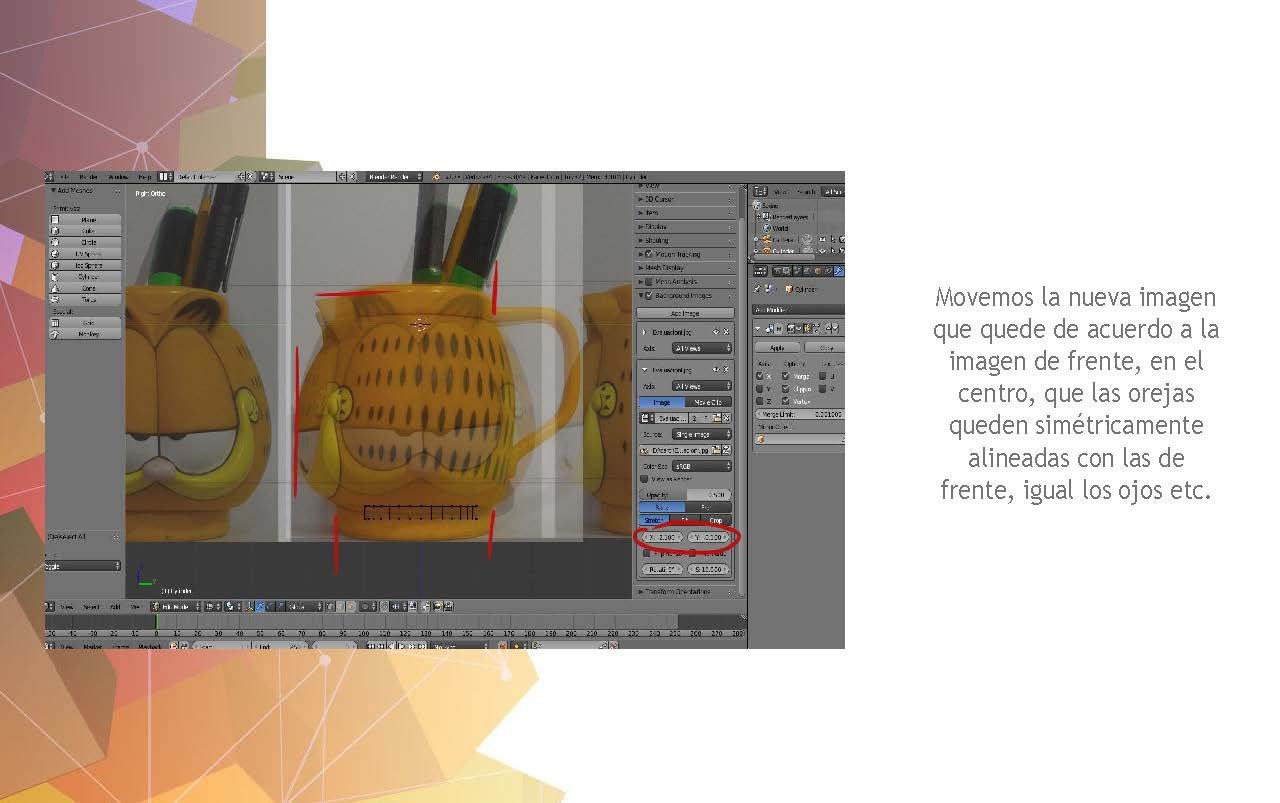
Task: Open the Window menu in top bar
Action: coord(118,176)
